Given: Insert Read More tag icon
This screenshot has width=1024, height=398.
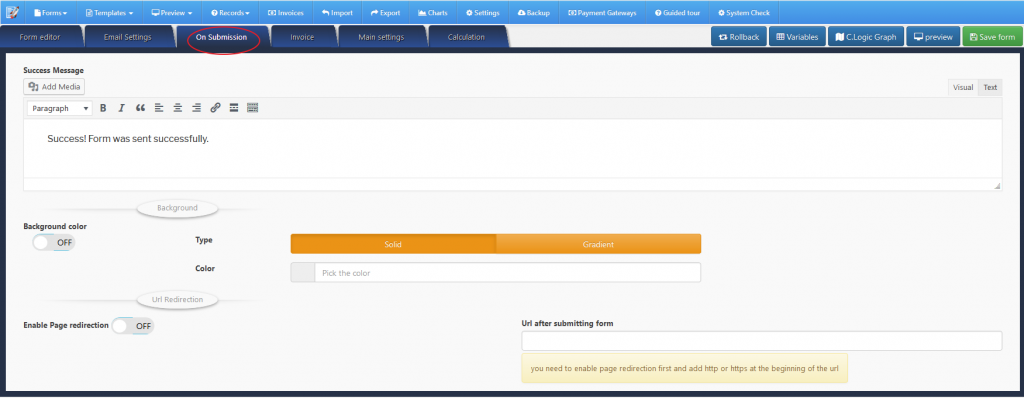Looking at the screenshot, I should tap(234, 108).
